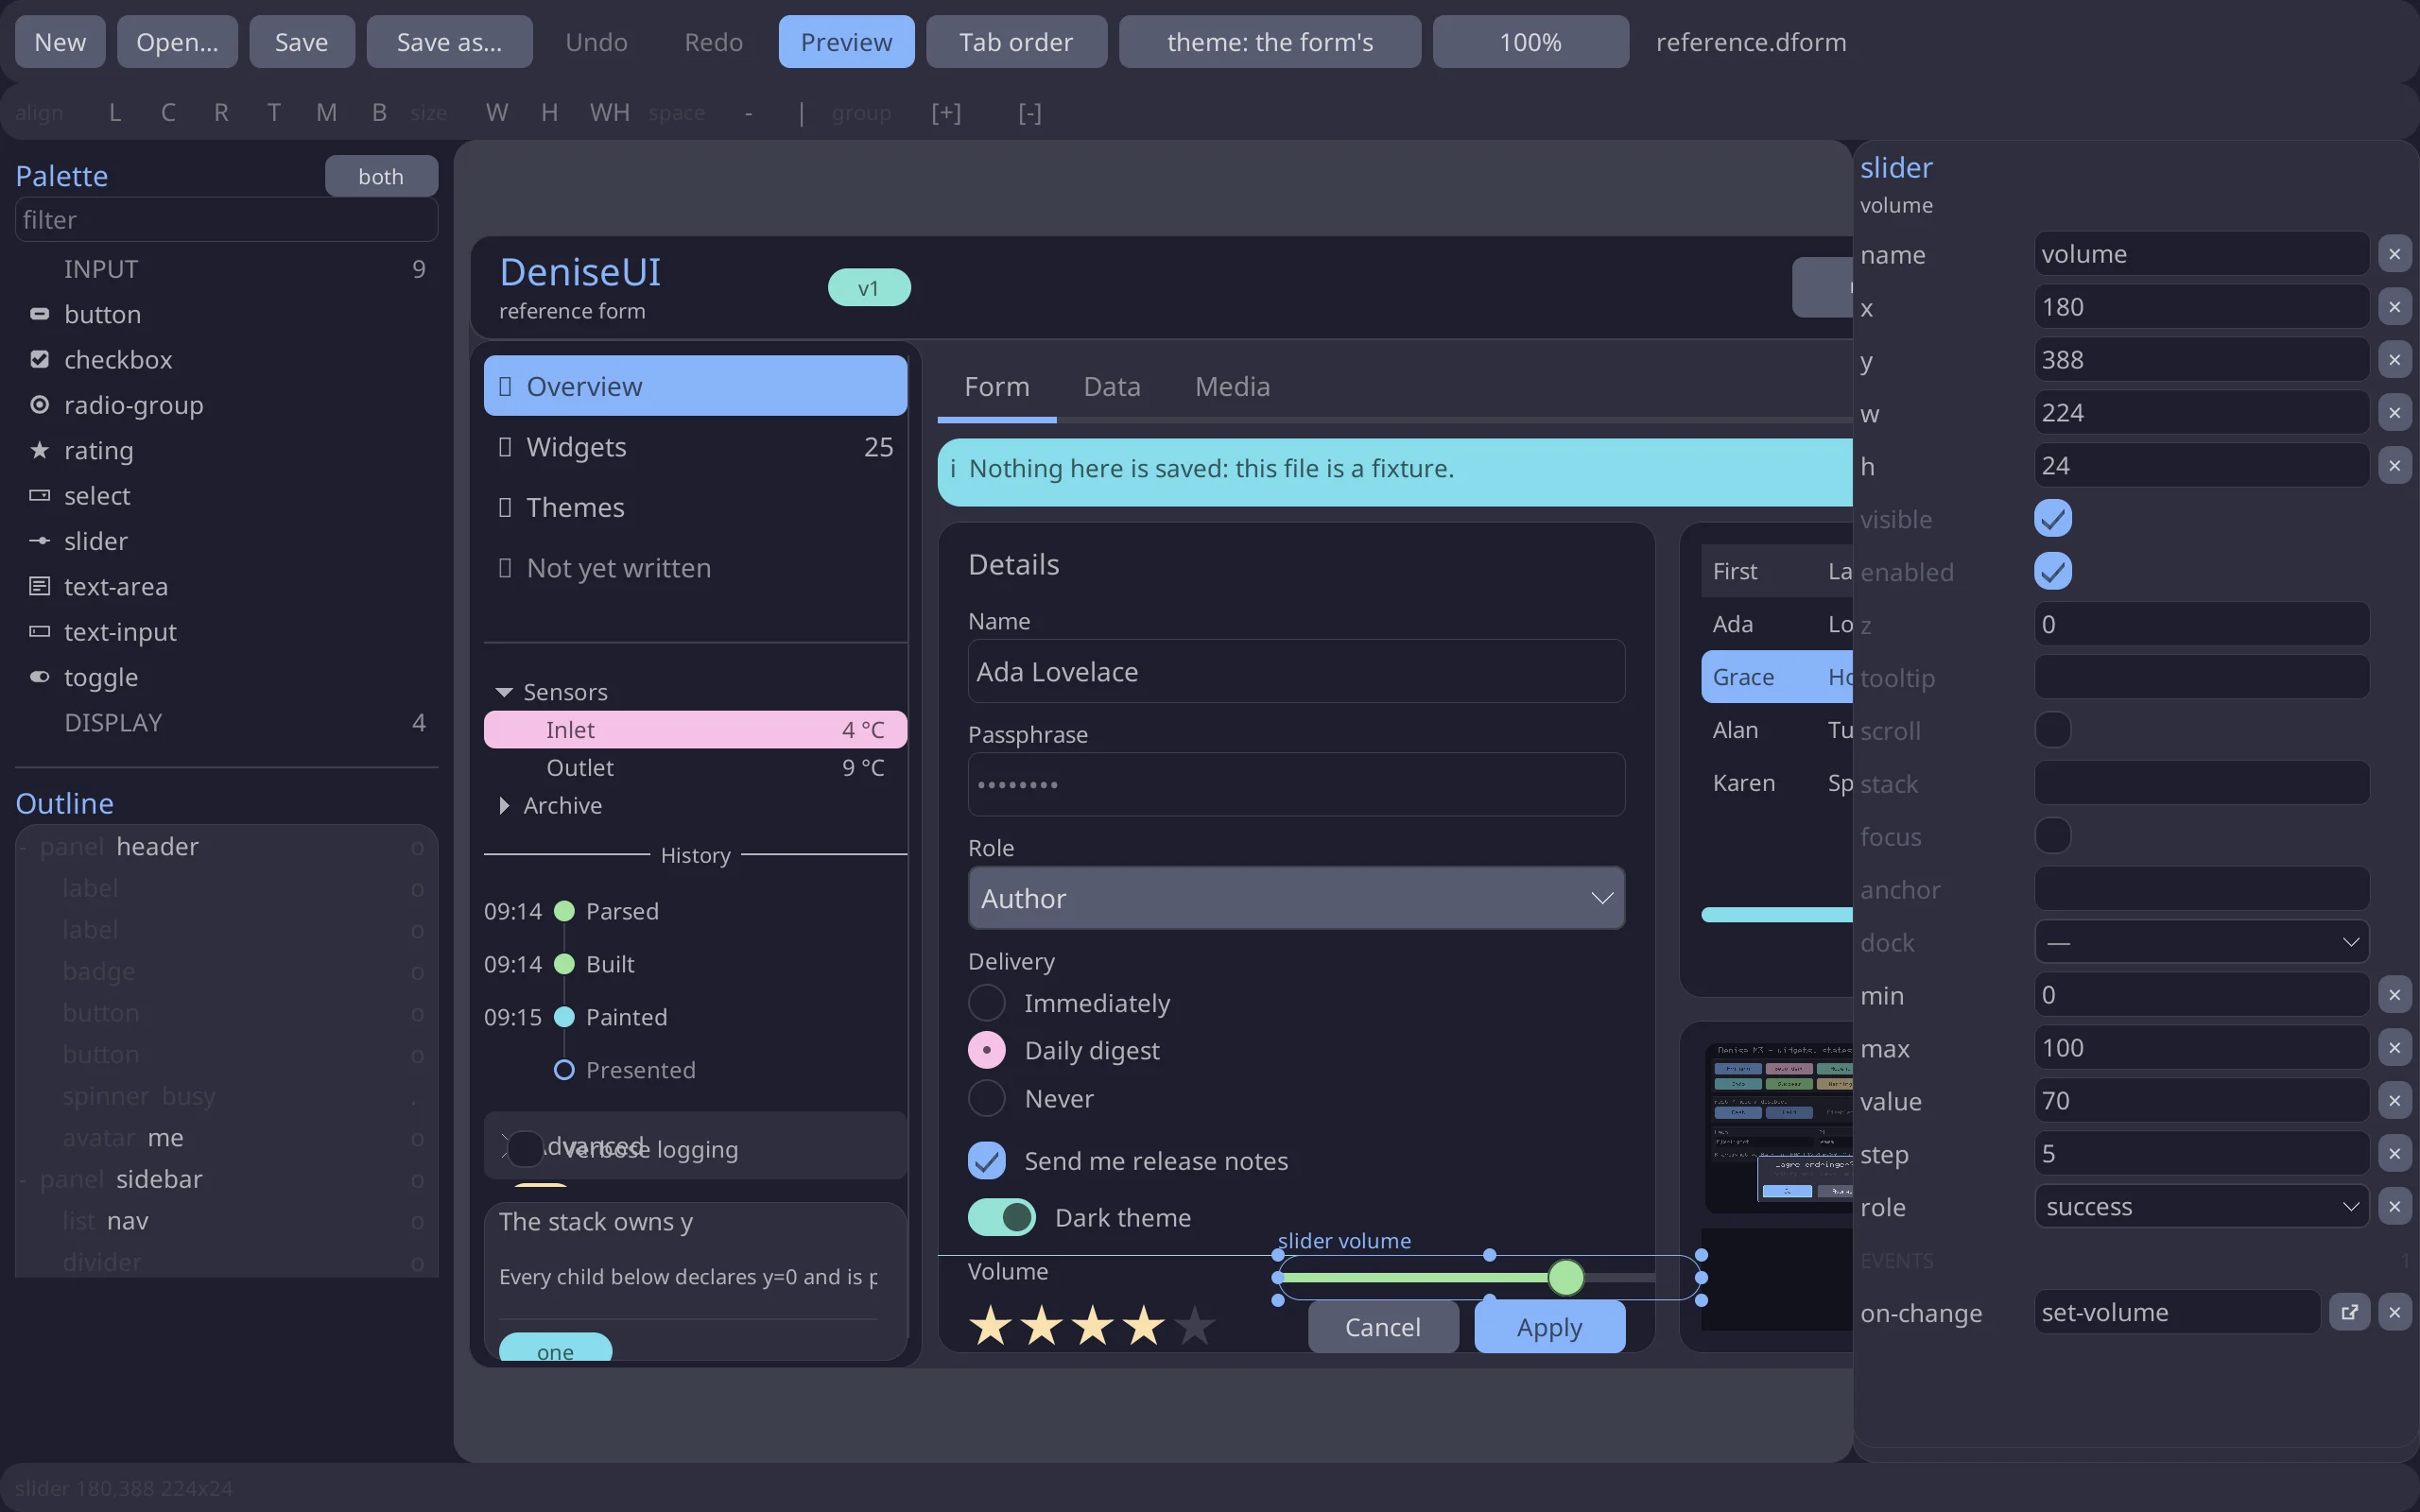Click the checkbox icon in the Palette
Screen dimensions: 2420x1512
point(39,359)
